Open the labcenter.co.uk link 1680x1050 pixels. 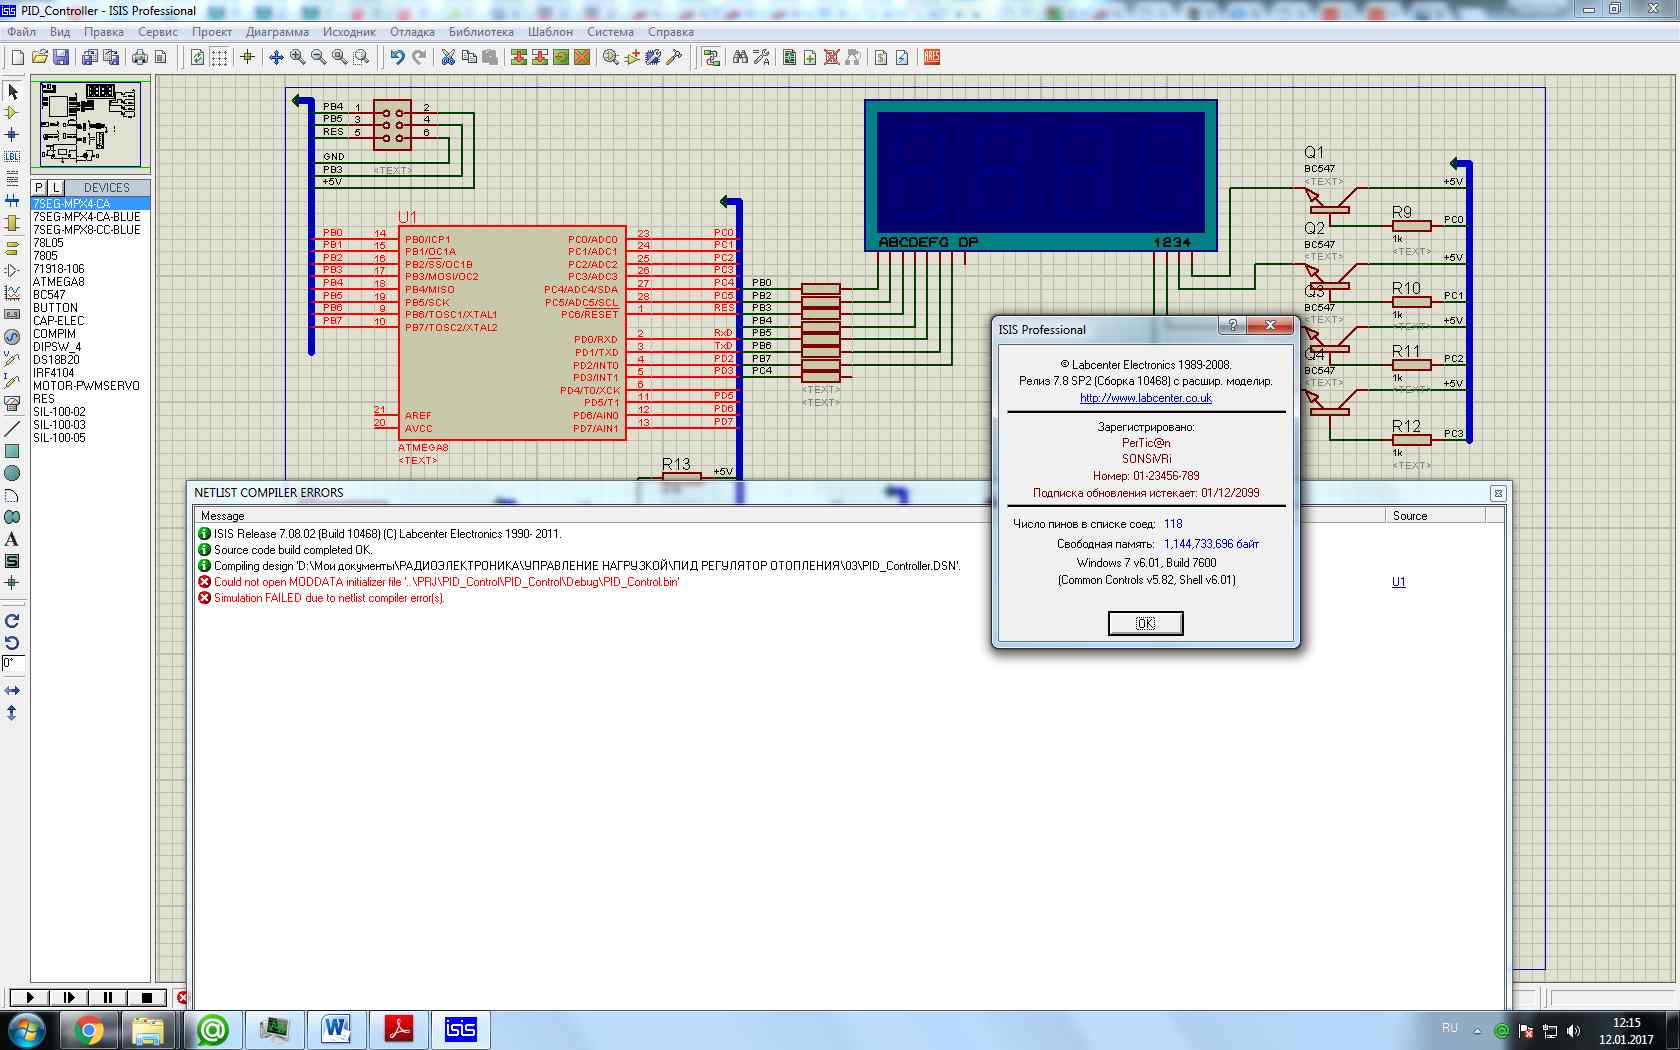point(1145,398)
